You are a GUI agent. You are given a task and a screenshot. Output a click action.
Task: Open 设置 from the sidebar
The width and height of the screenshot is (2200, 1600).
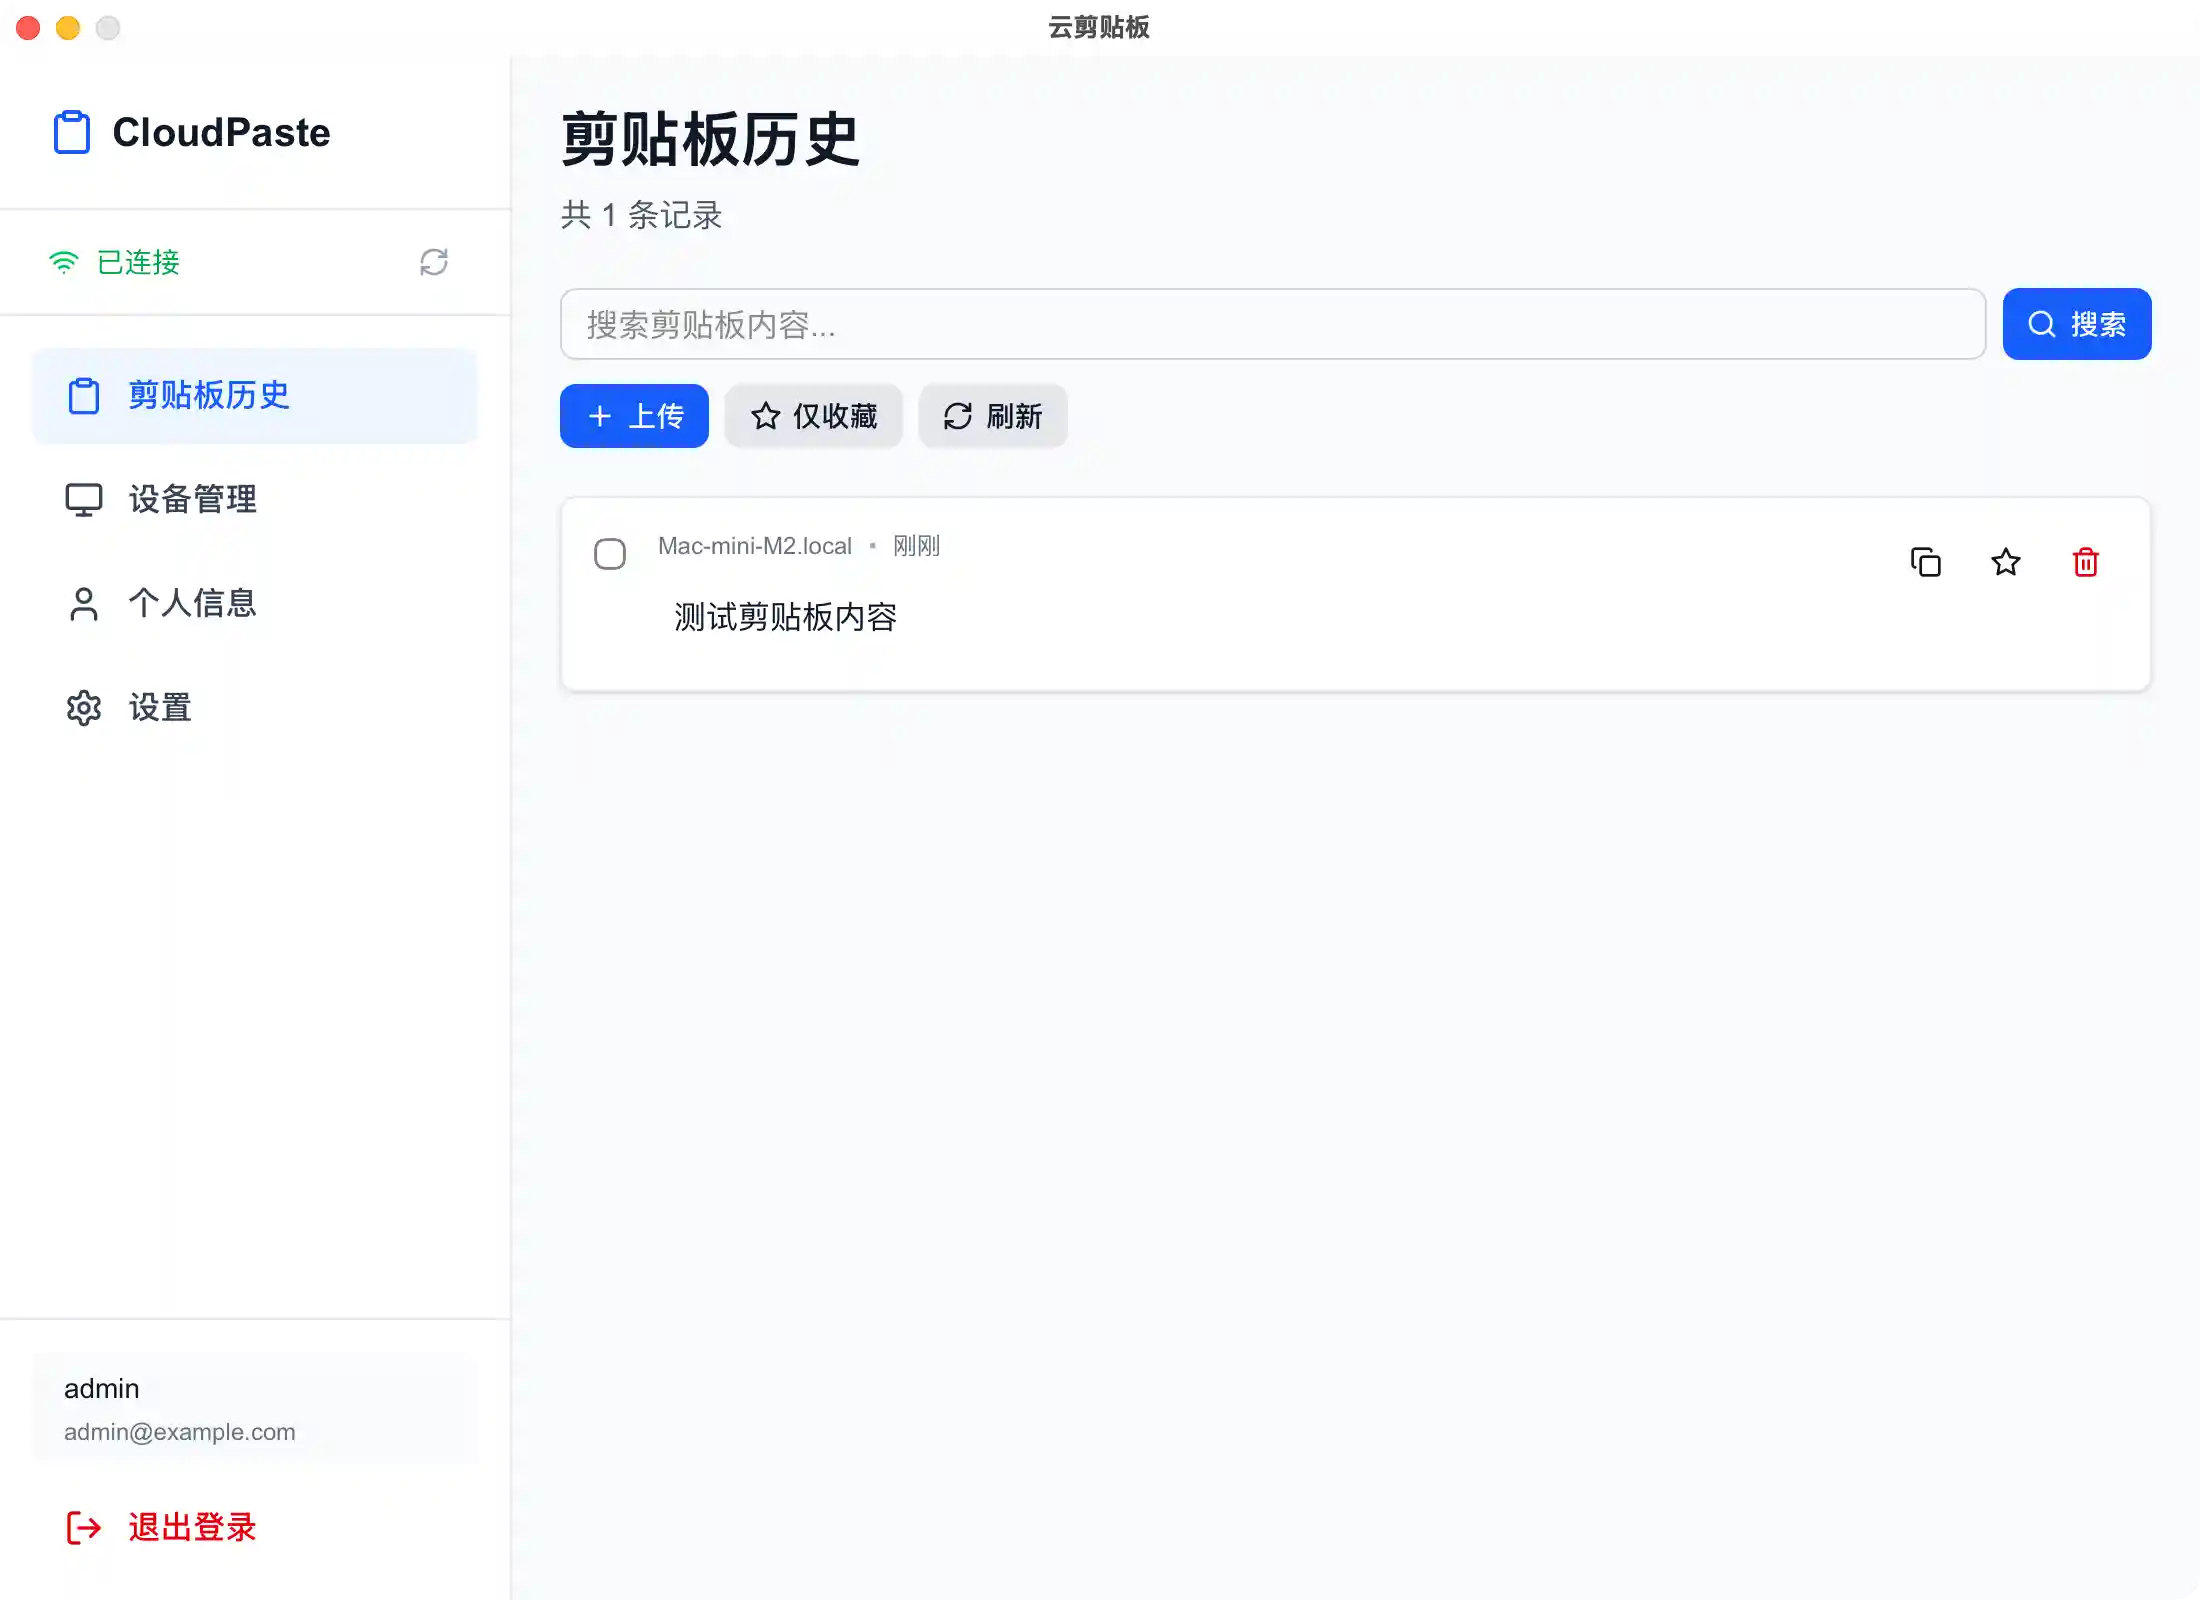(x=160, y=708)
